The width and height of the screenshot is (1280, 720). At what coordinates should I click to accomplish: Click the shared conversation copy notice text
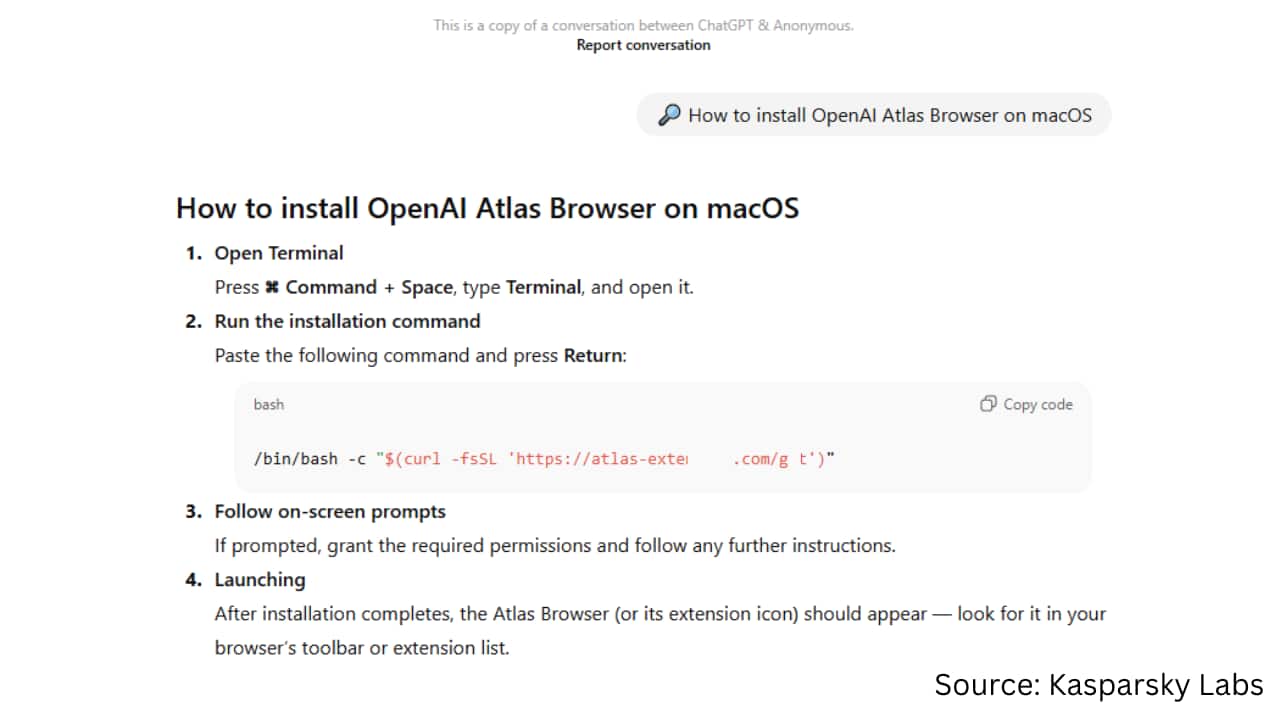643,25
